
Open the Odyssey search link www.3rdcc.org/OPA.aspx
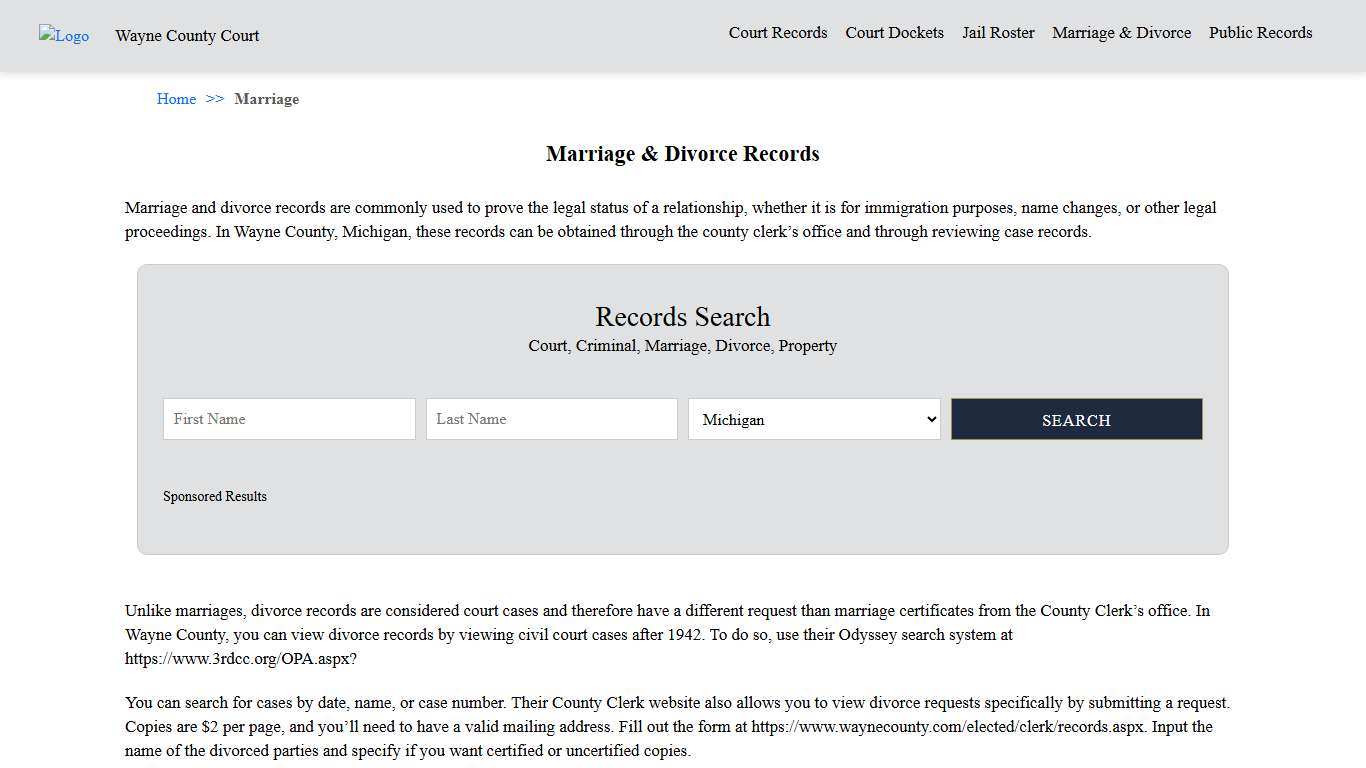pyautogui.click(x=238, y=658)
